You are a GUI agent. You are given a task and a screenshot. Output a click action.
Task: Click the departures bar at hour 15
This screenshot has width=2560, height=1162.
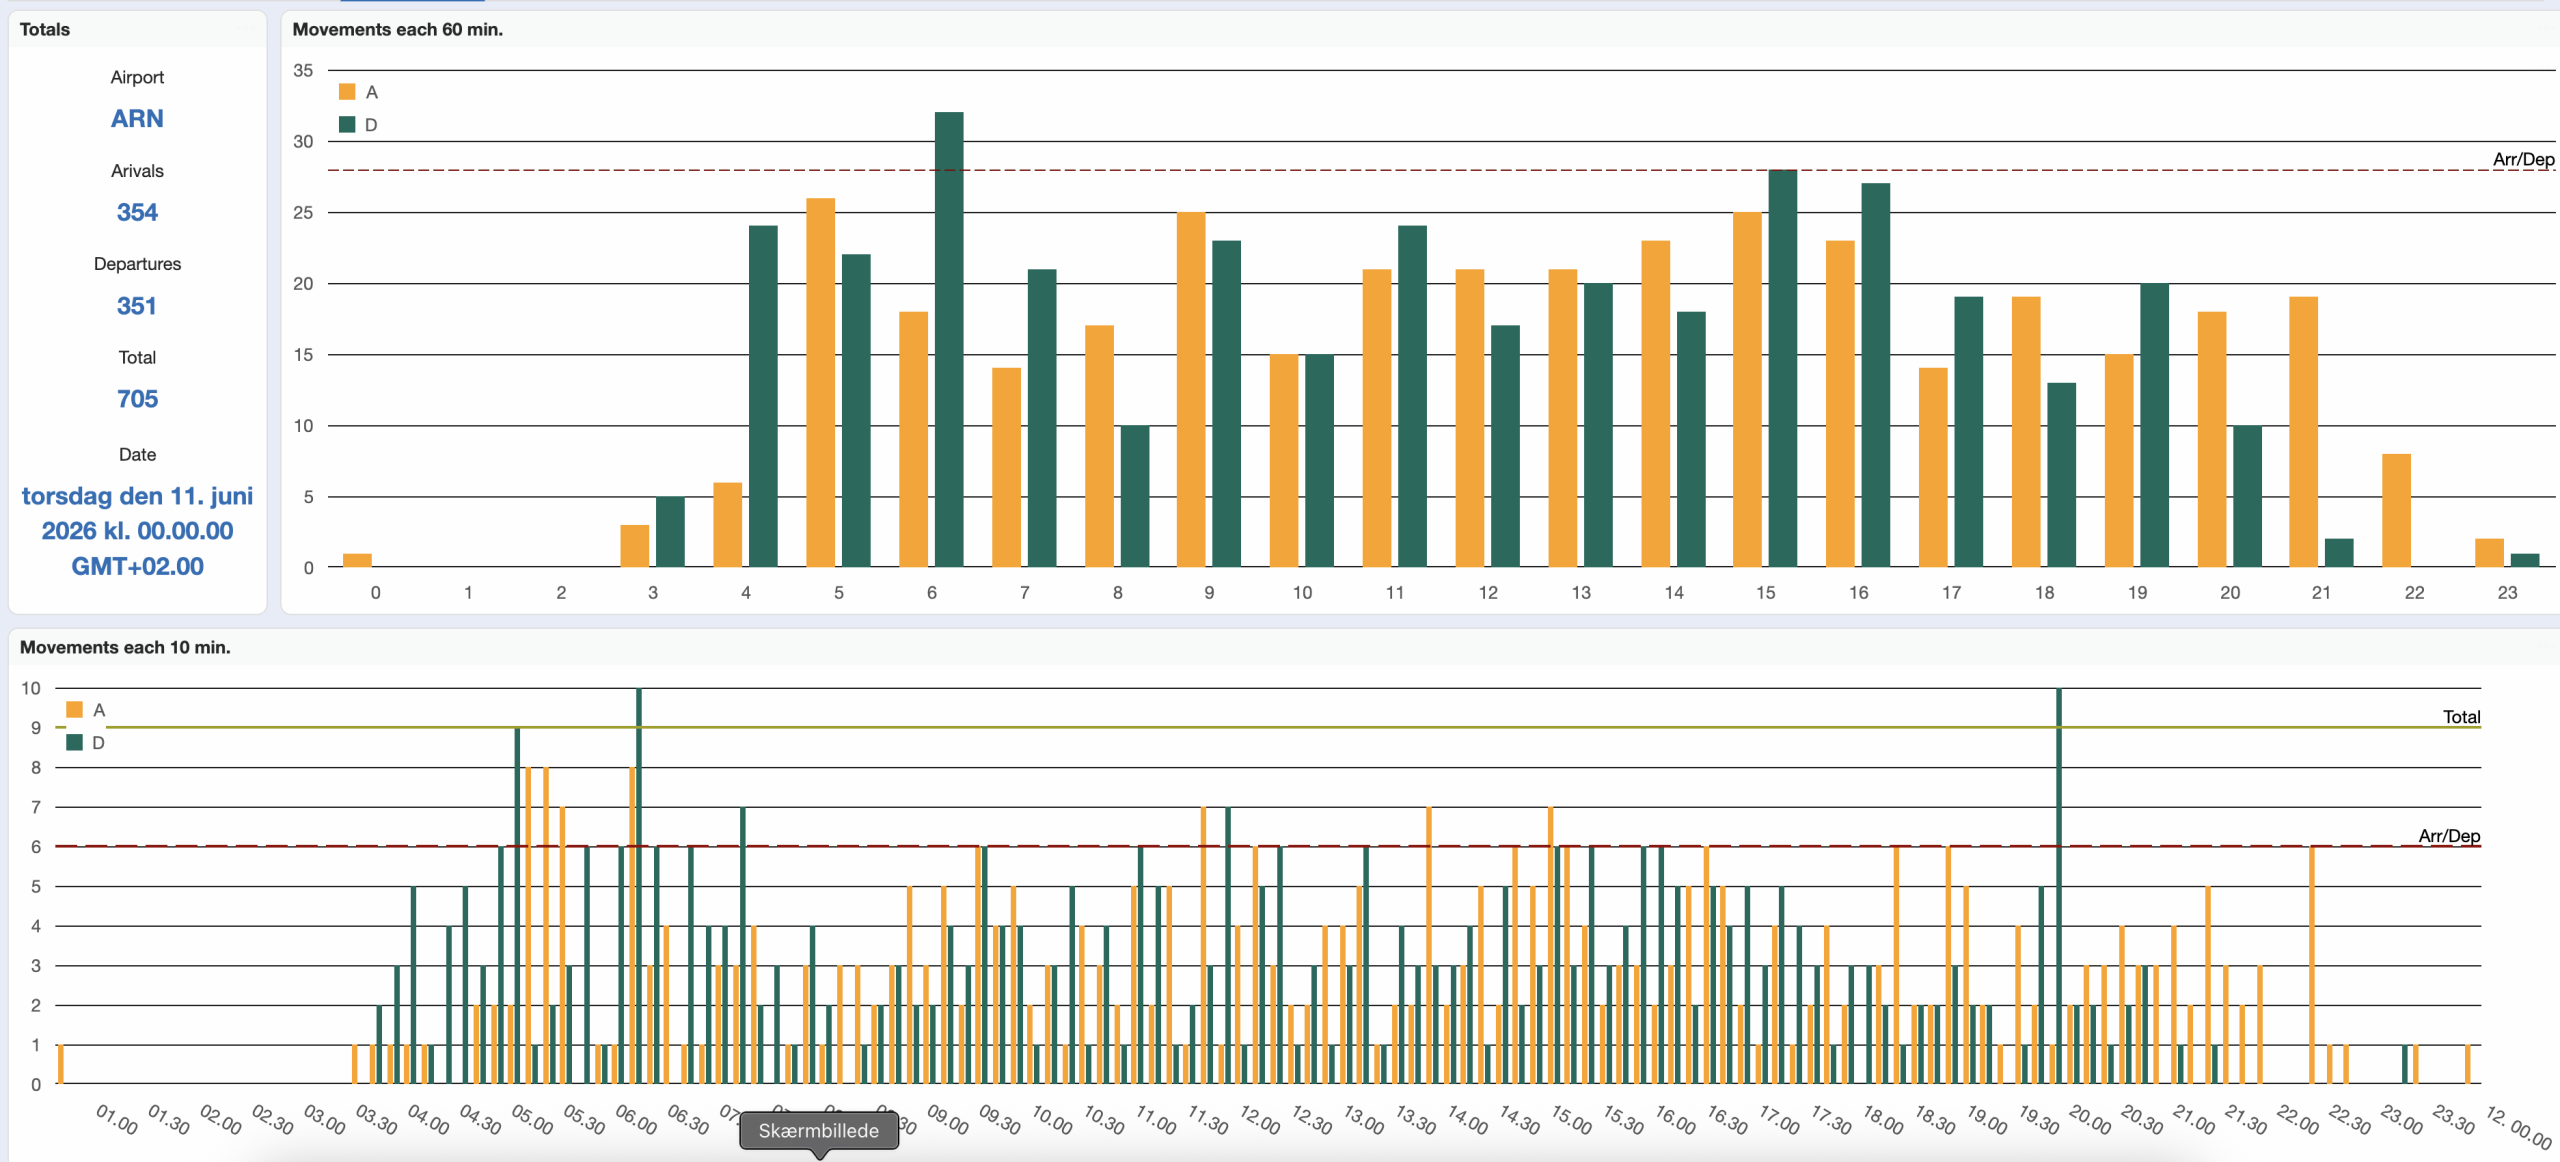(1782, 369)
